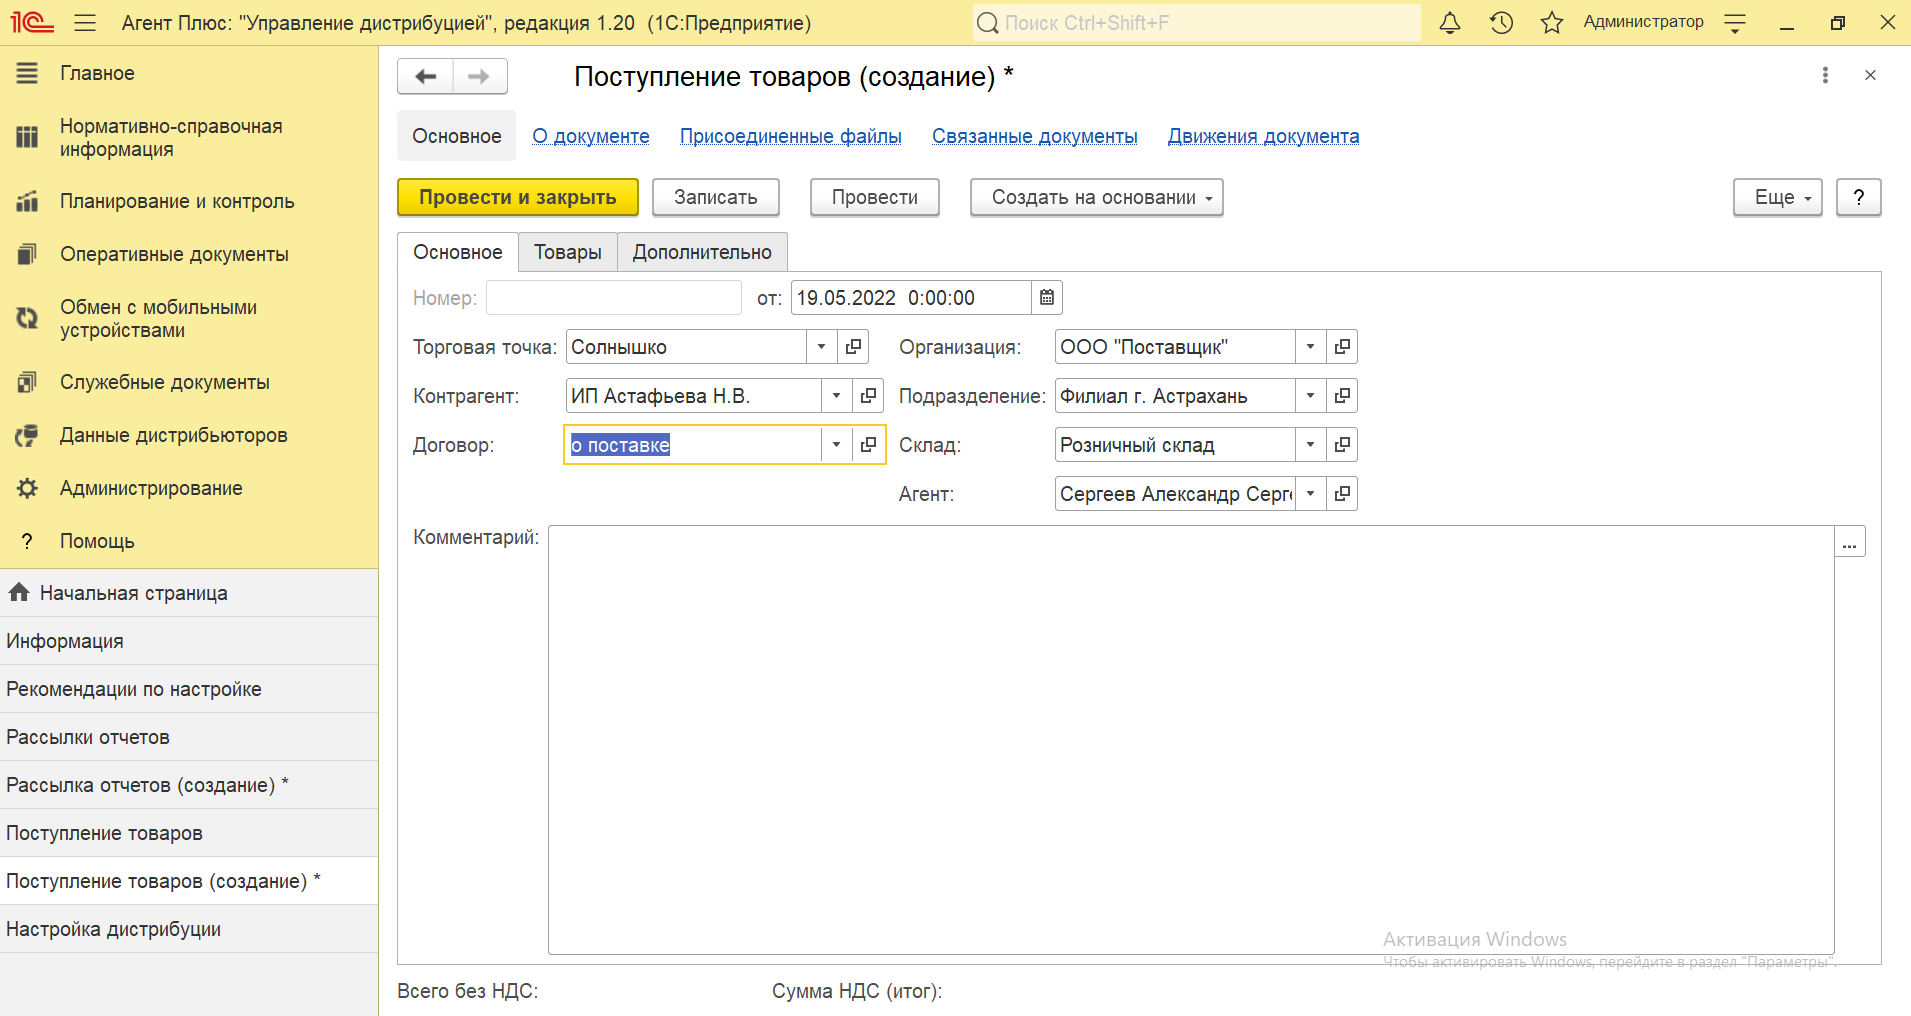Open Обмен с мобильными устройствами section
This screenshot has width=1911, height=1016.
(189, 319)
